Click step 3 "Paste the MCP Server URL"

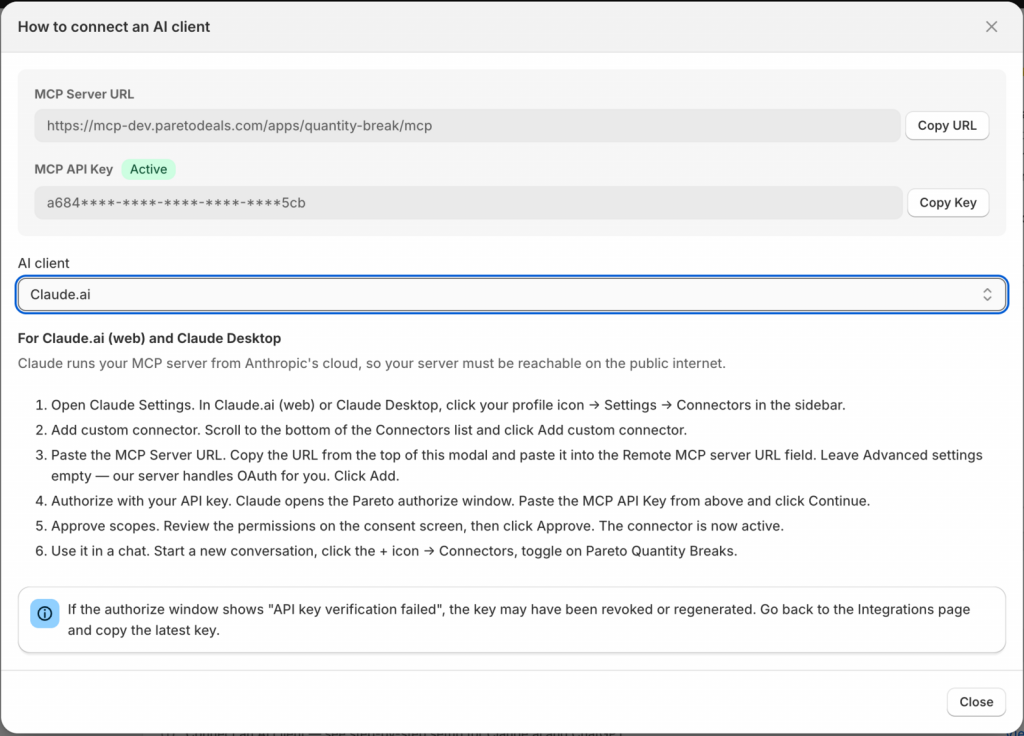click(517, 465)
